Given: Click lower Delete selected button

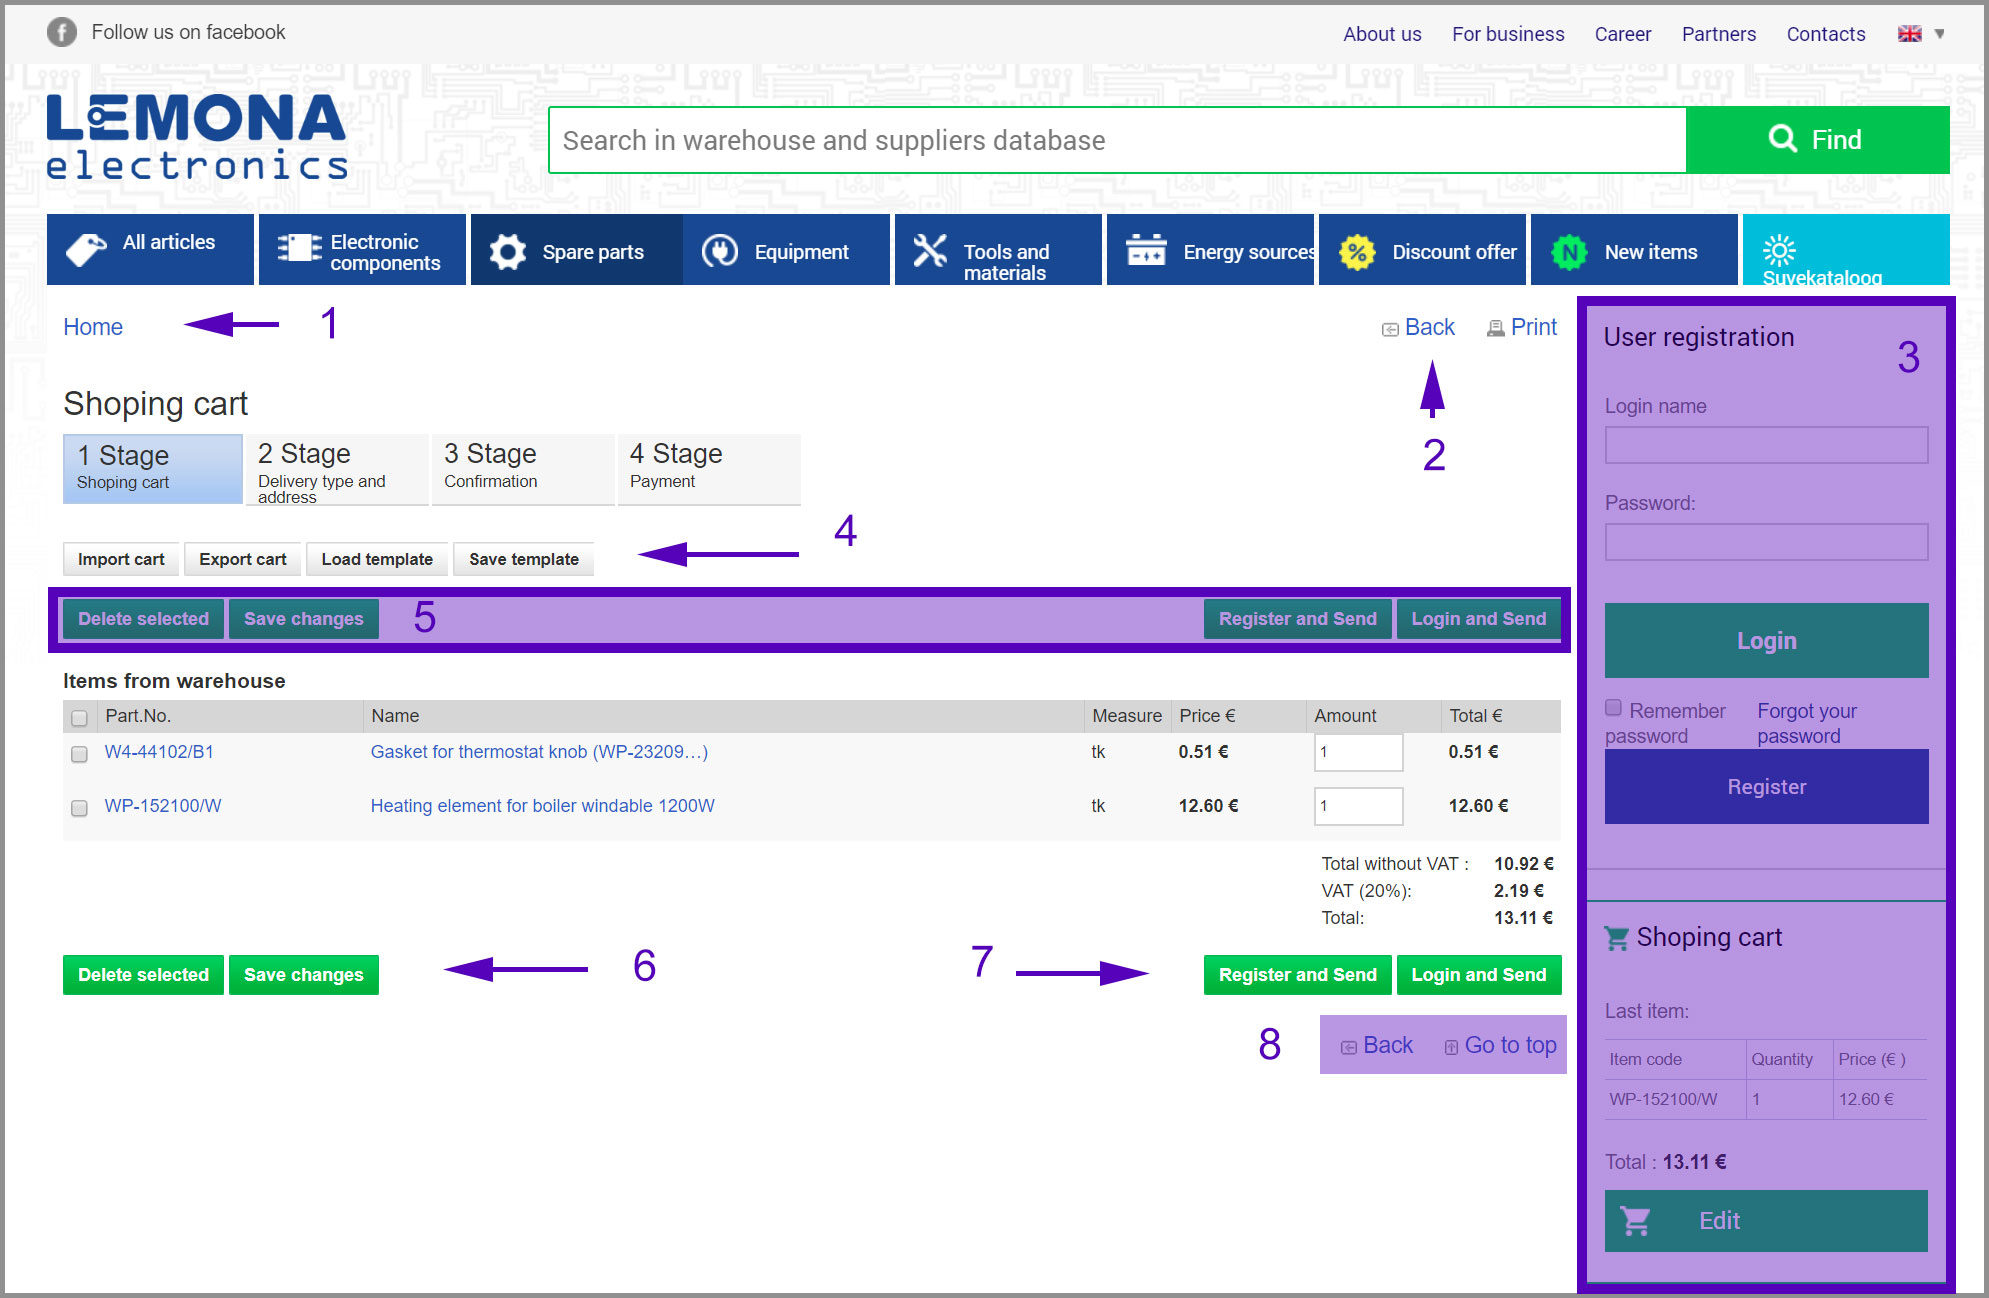Looking at the screenshot, I should [x=143, y=975].
